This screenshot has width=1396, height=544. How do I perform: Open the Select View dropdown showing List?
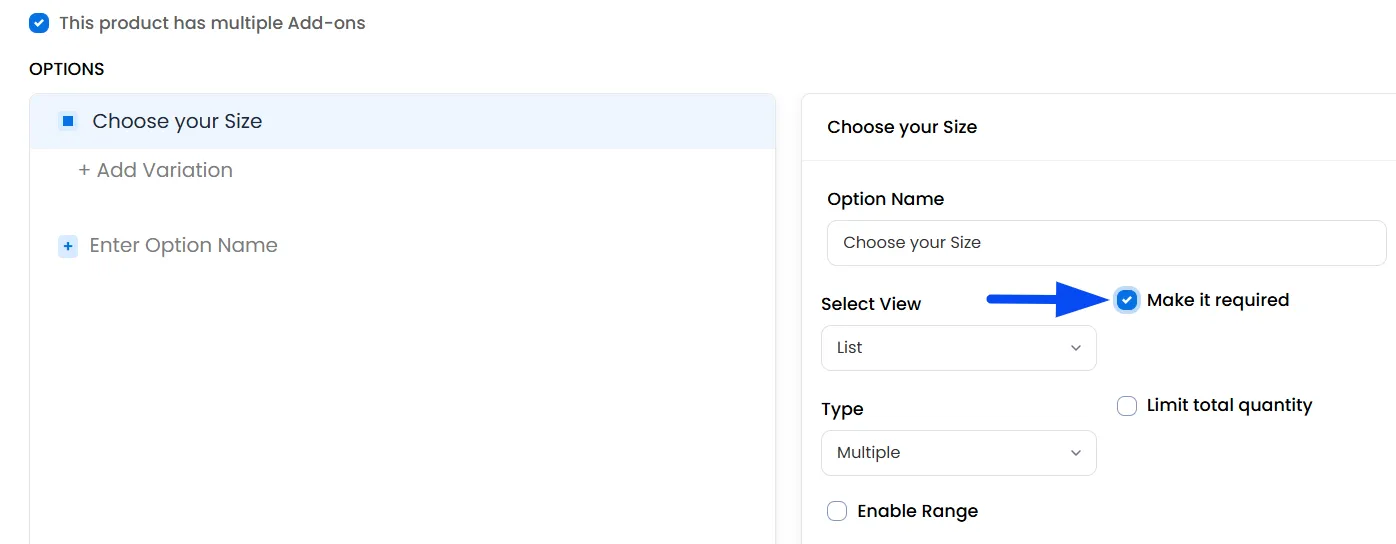pyautogui.click(x=959, y=348)
